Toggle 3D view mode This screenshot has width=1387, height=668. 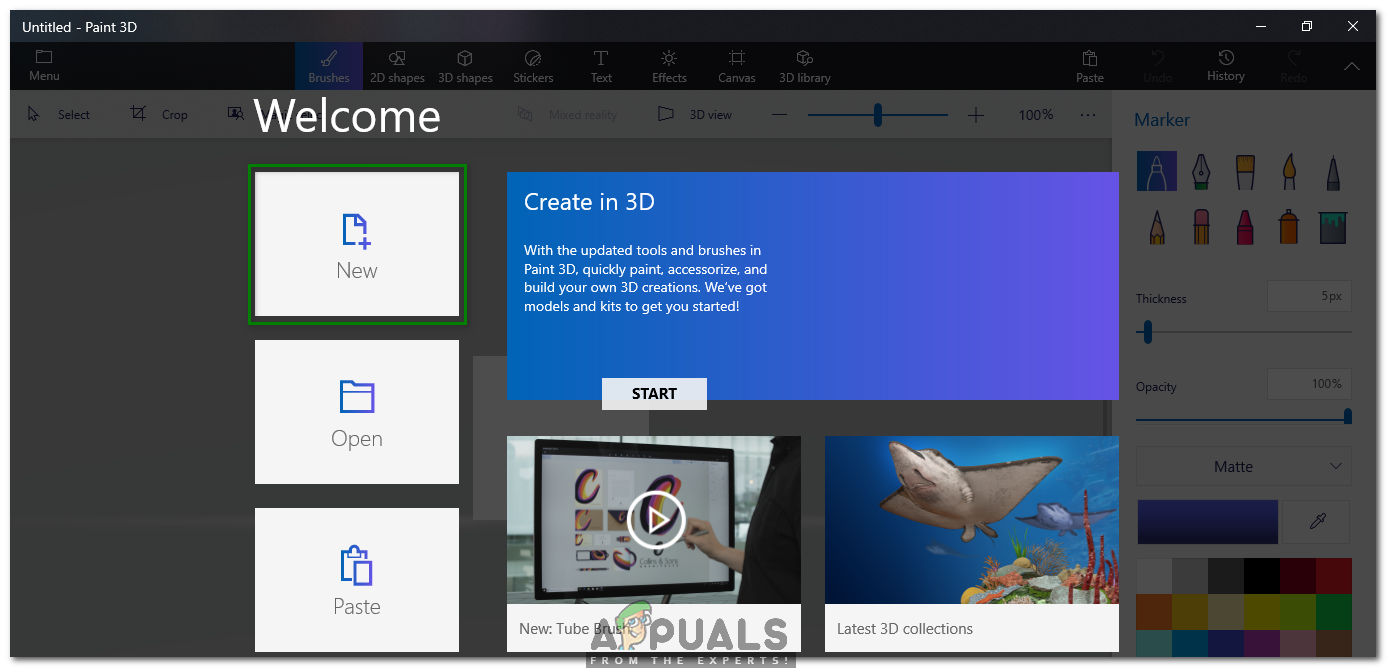(x=694, y=114)
